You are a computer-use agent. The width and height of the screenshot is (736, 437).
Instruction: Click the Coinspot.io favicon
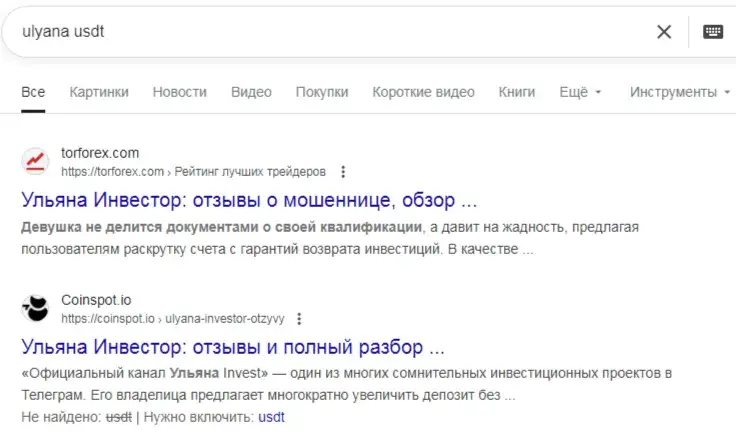tap(35, 308)
